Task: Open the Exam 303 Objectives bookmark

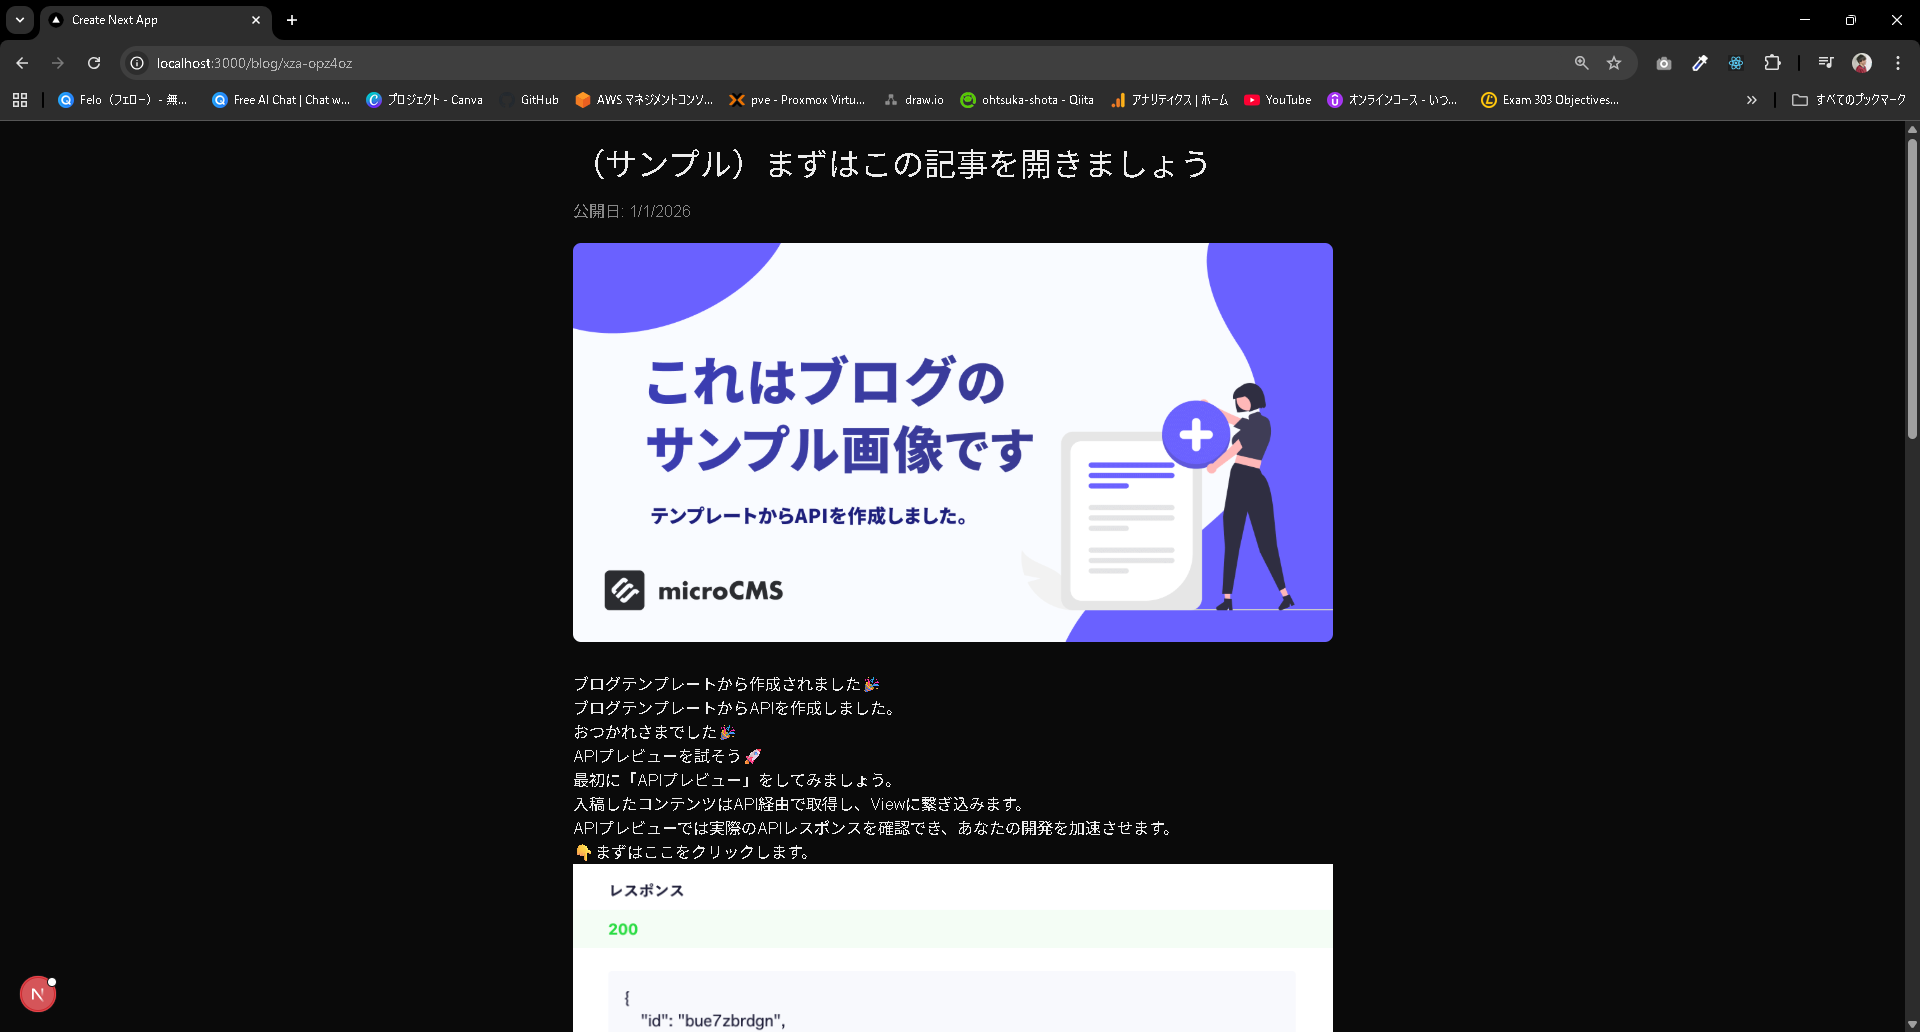Action: click(x=1550, y=100)
